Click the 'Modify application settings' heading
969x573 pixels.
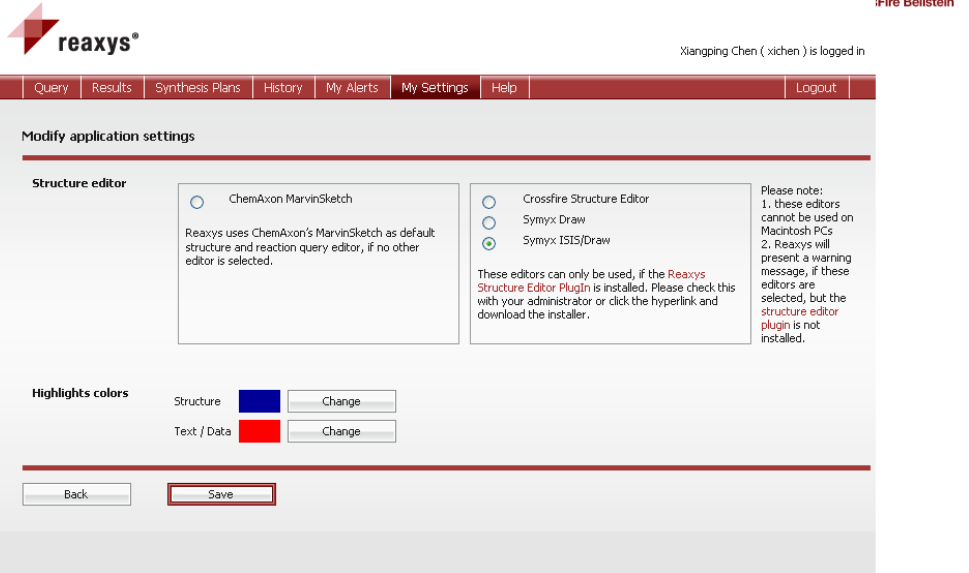click(108, 136)
